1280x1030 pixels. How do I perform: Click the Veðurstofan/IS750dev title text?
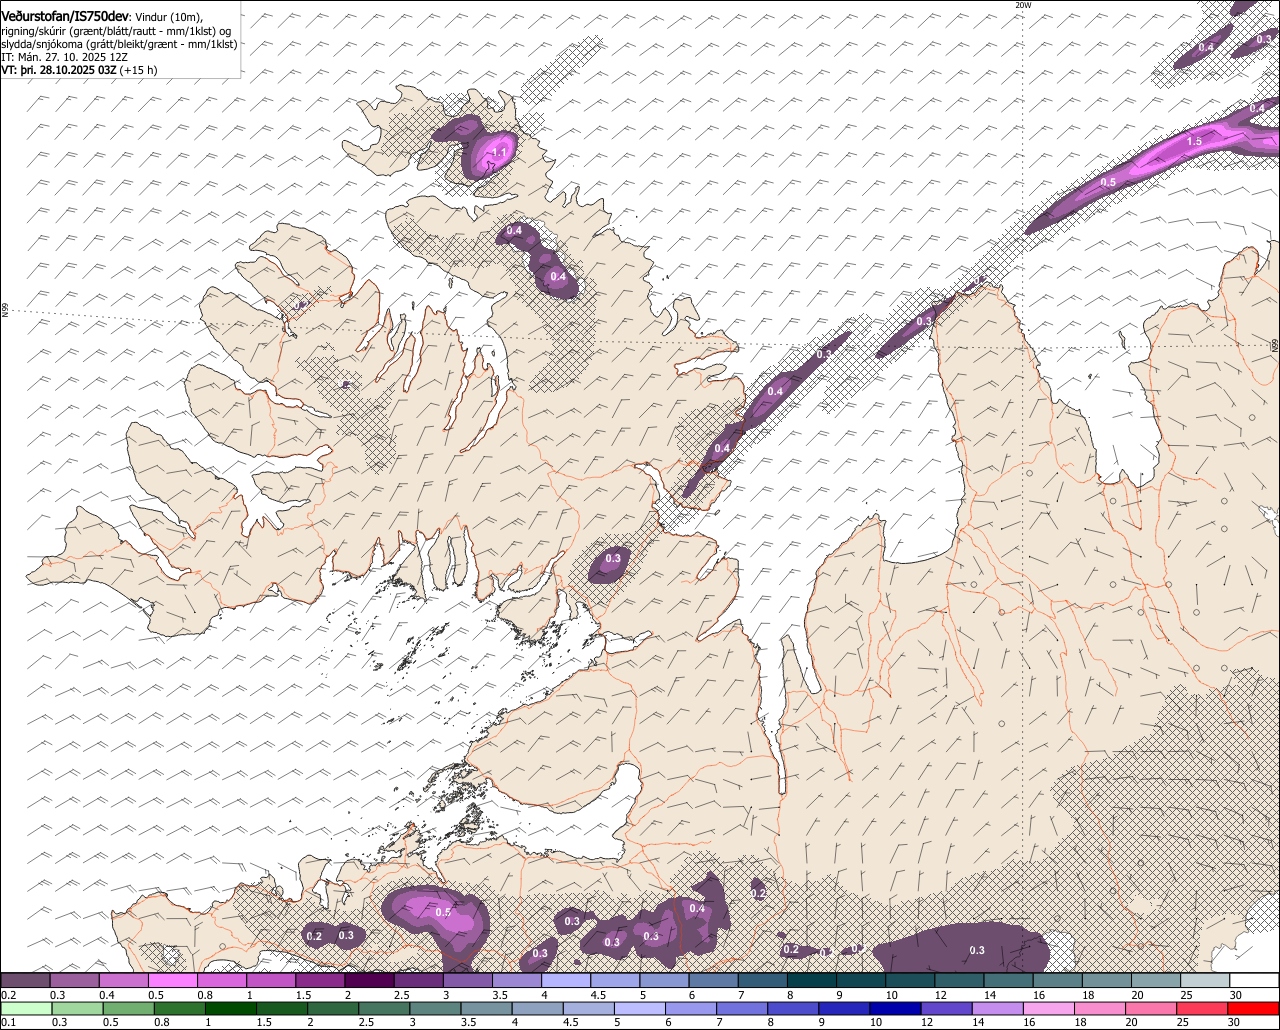tap(65, 16)
